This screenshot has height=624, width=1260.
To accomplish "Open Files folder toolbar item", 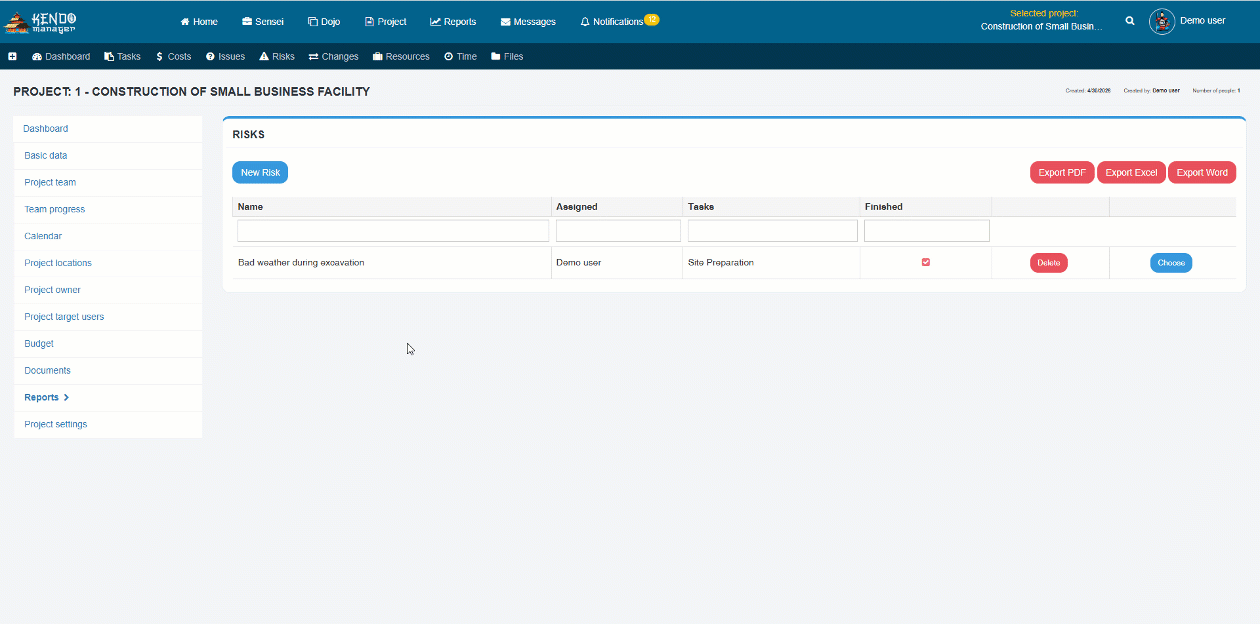I will (x=507, y=57).
